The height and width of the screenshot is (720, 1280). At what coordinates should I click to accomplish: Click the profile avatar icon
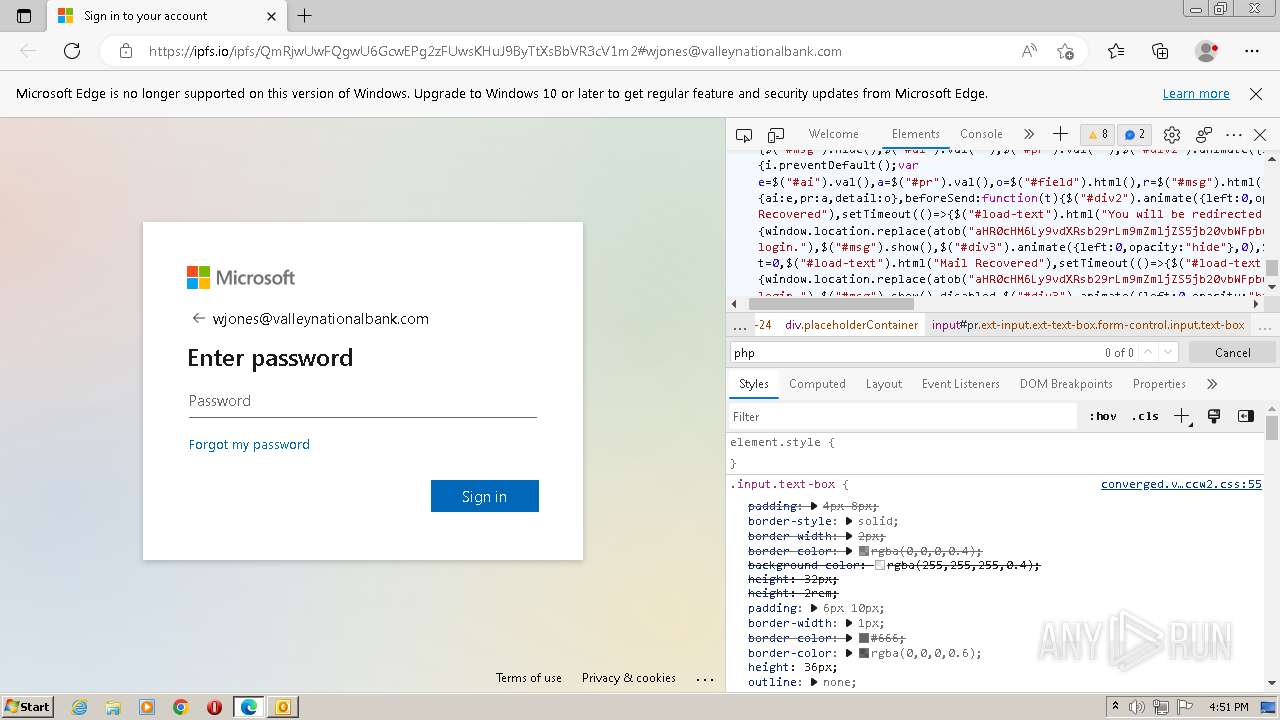coord(1206,51)
